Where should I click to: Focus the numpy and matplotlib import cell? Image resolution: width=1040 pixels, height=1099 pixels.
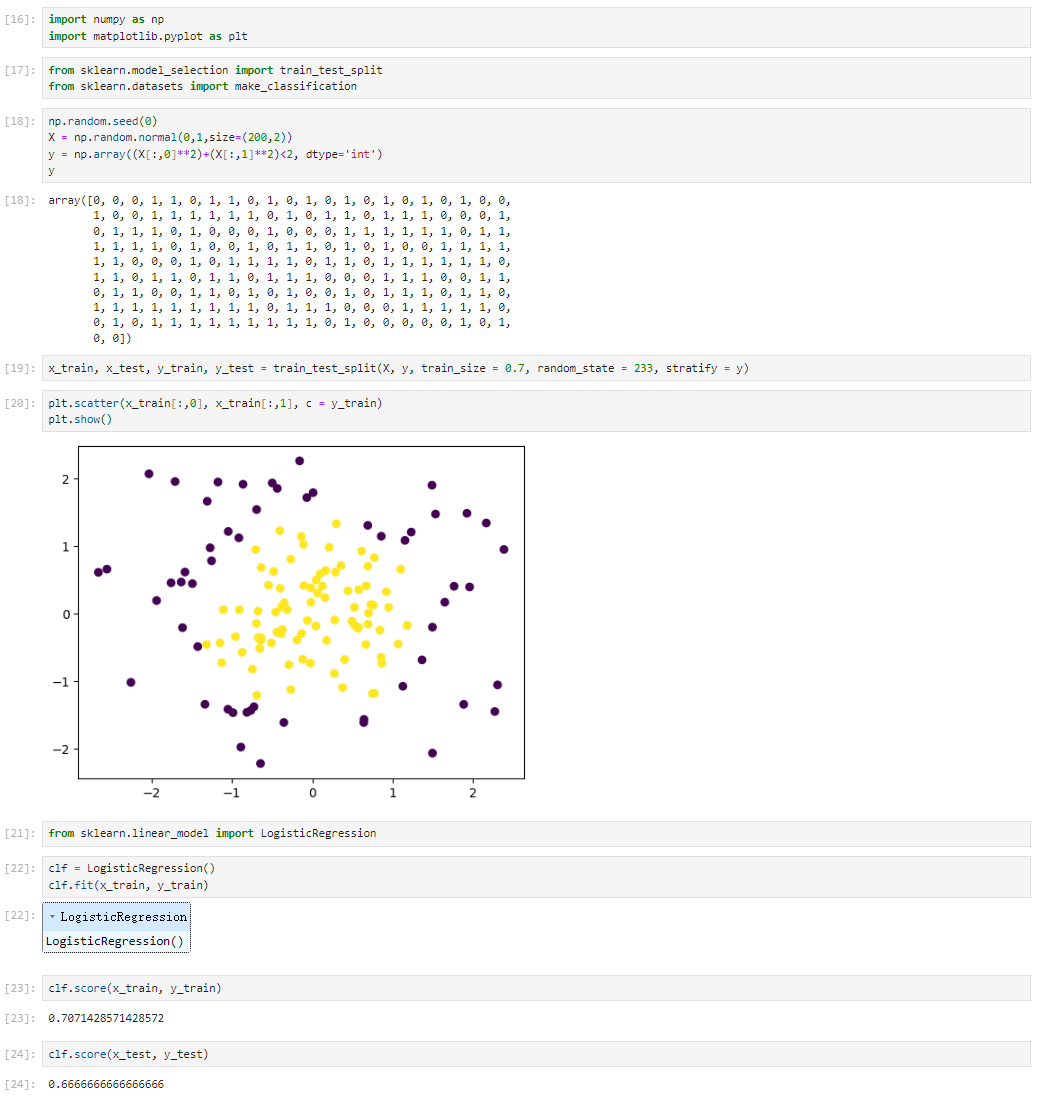[536, 27]
